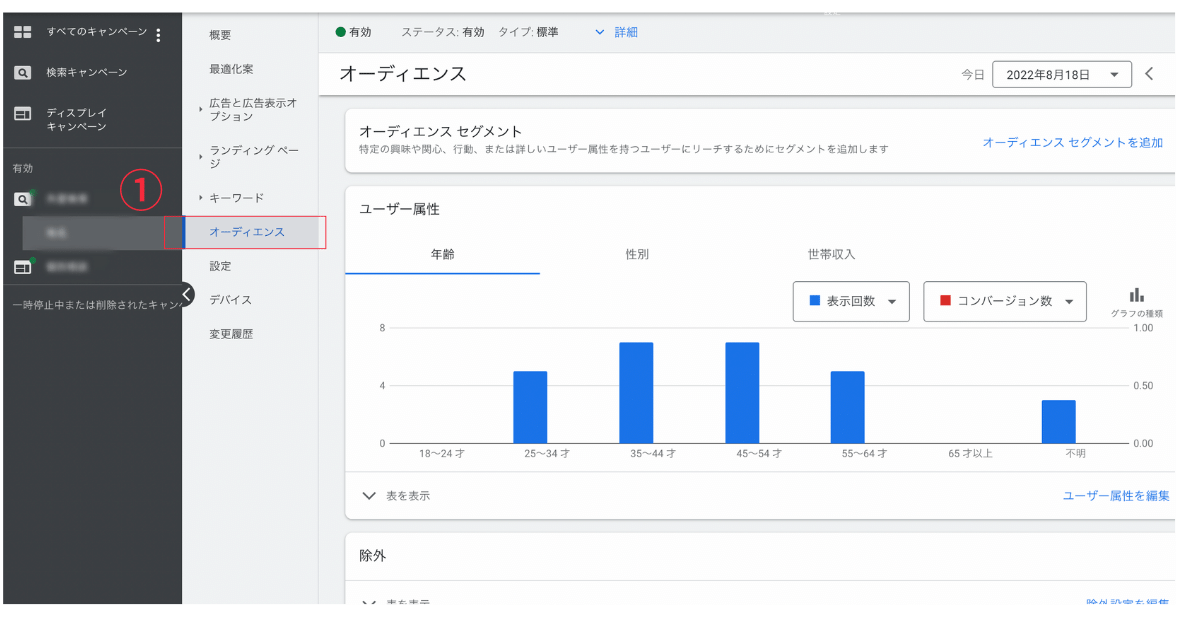Open 概要 in the page menu
Image resolution: width=1200 pixels, height=630 pixels.
(x=220, y=35)
